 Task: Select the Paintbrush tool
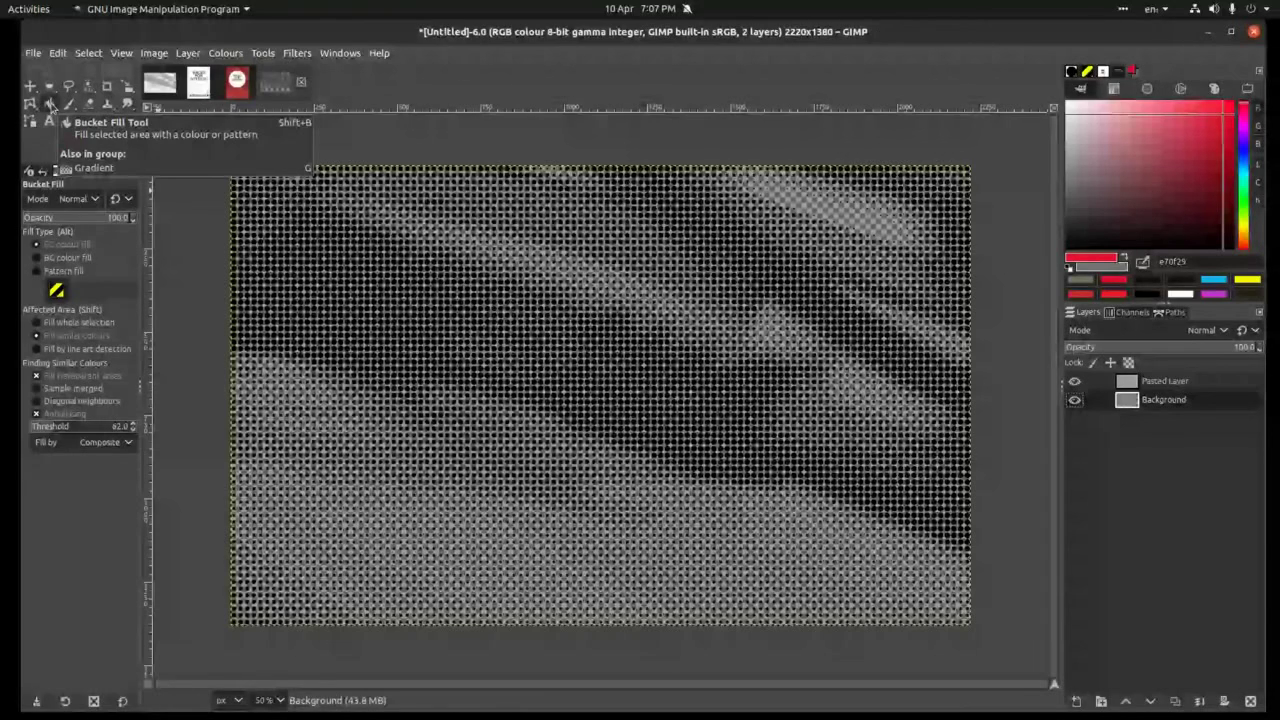pos(69,104)
